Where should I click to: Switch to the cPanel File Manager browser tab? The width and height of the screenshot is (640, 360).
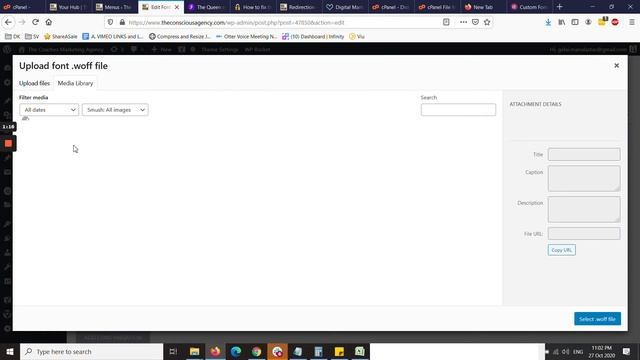[438, 7]
